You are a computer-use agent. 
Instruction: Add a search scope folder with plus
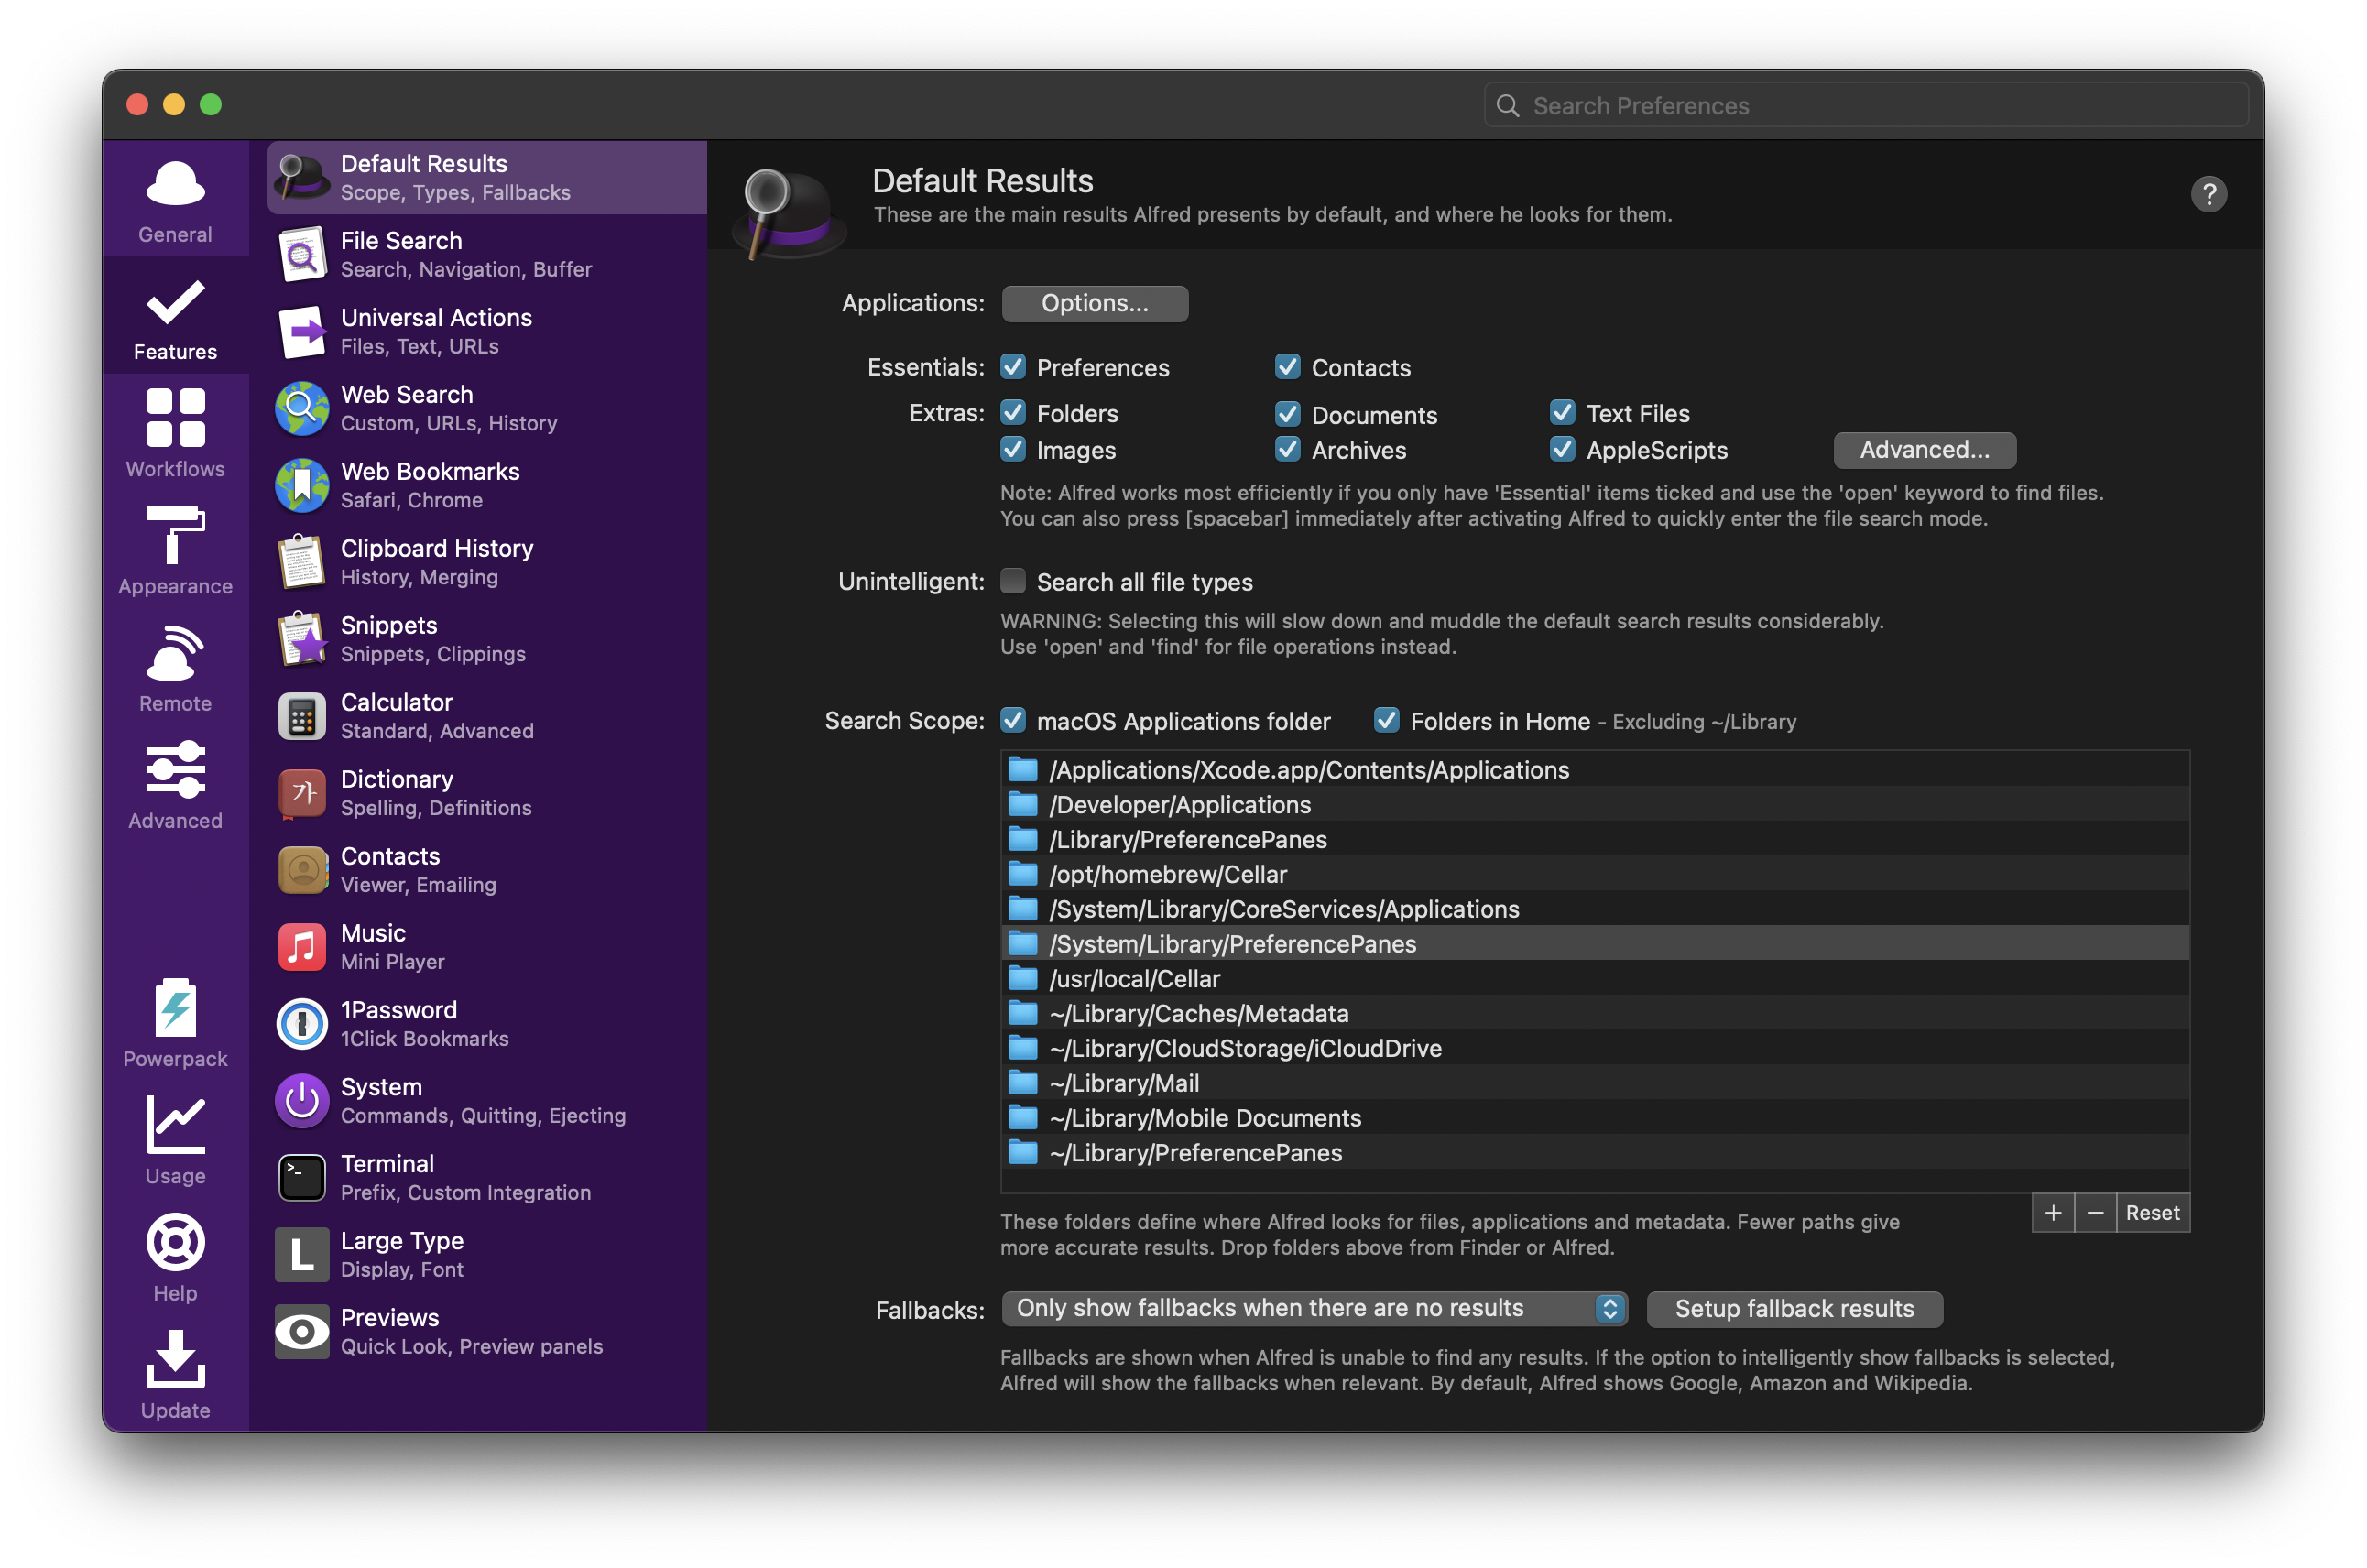(x=2053, y=1213)
